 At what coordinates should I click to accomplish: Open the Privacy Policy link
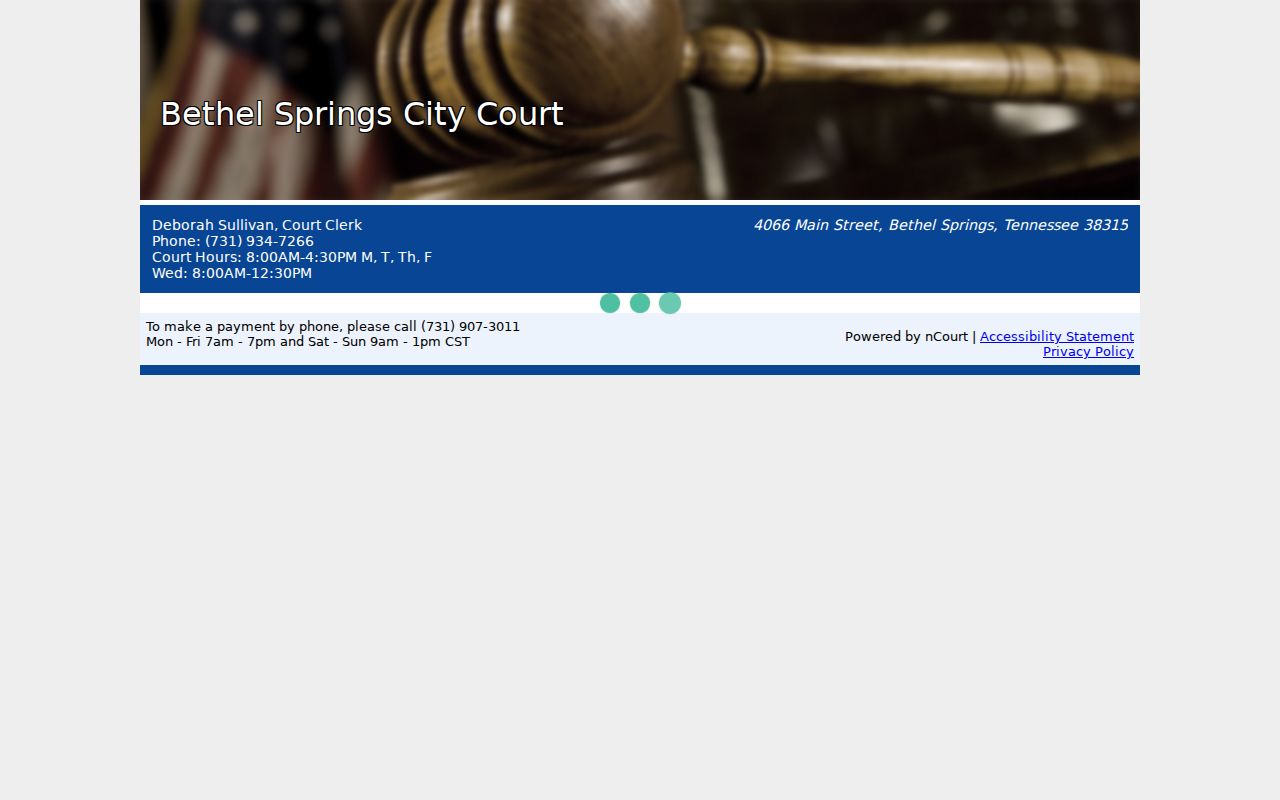click(1088, 352)
